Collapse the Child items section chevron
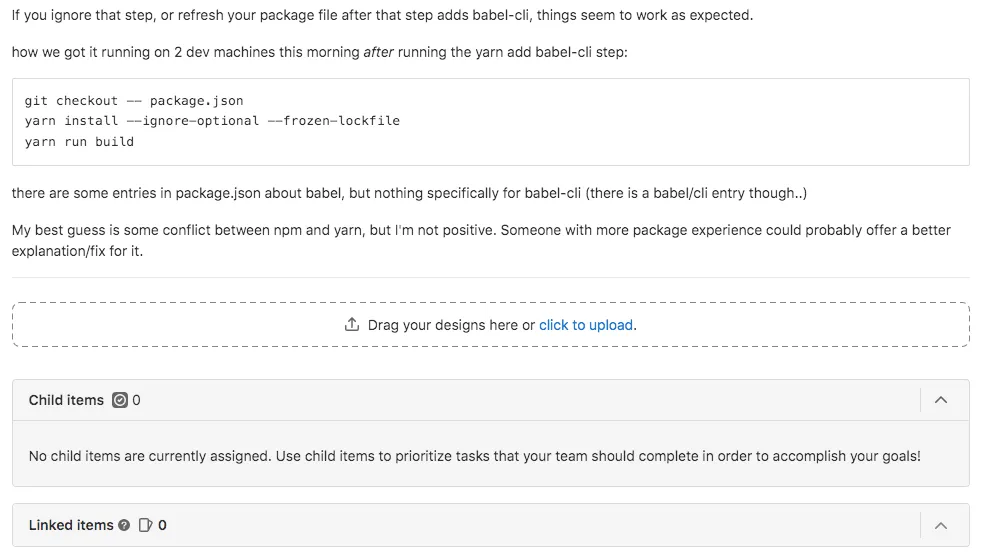The width and height of the screenshot is (982, 557). click(x=941, y=400)
